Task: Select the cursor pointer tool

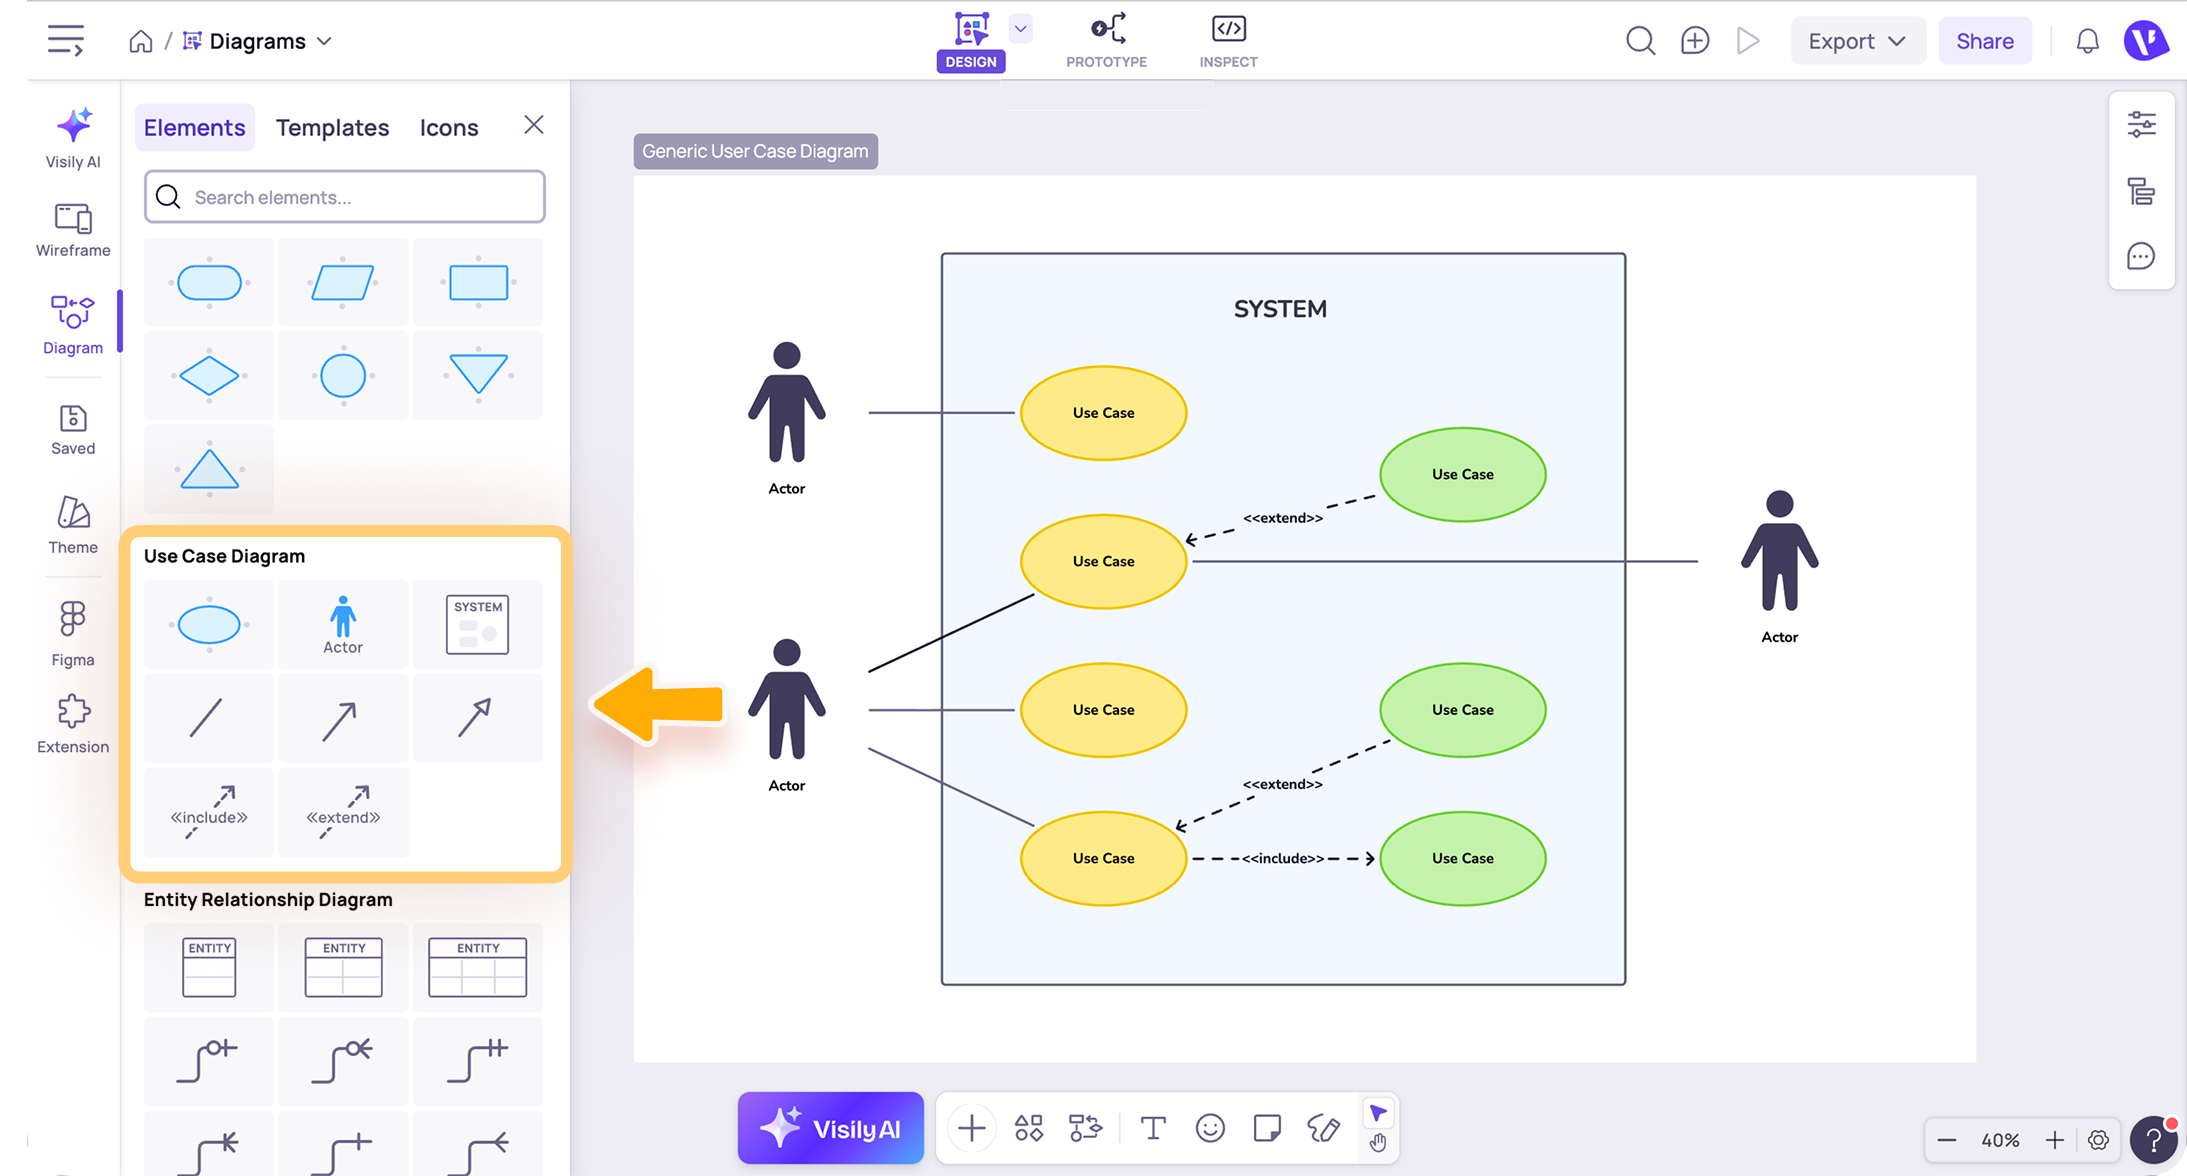Action: tap(1378, 1113)
